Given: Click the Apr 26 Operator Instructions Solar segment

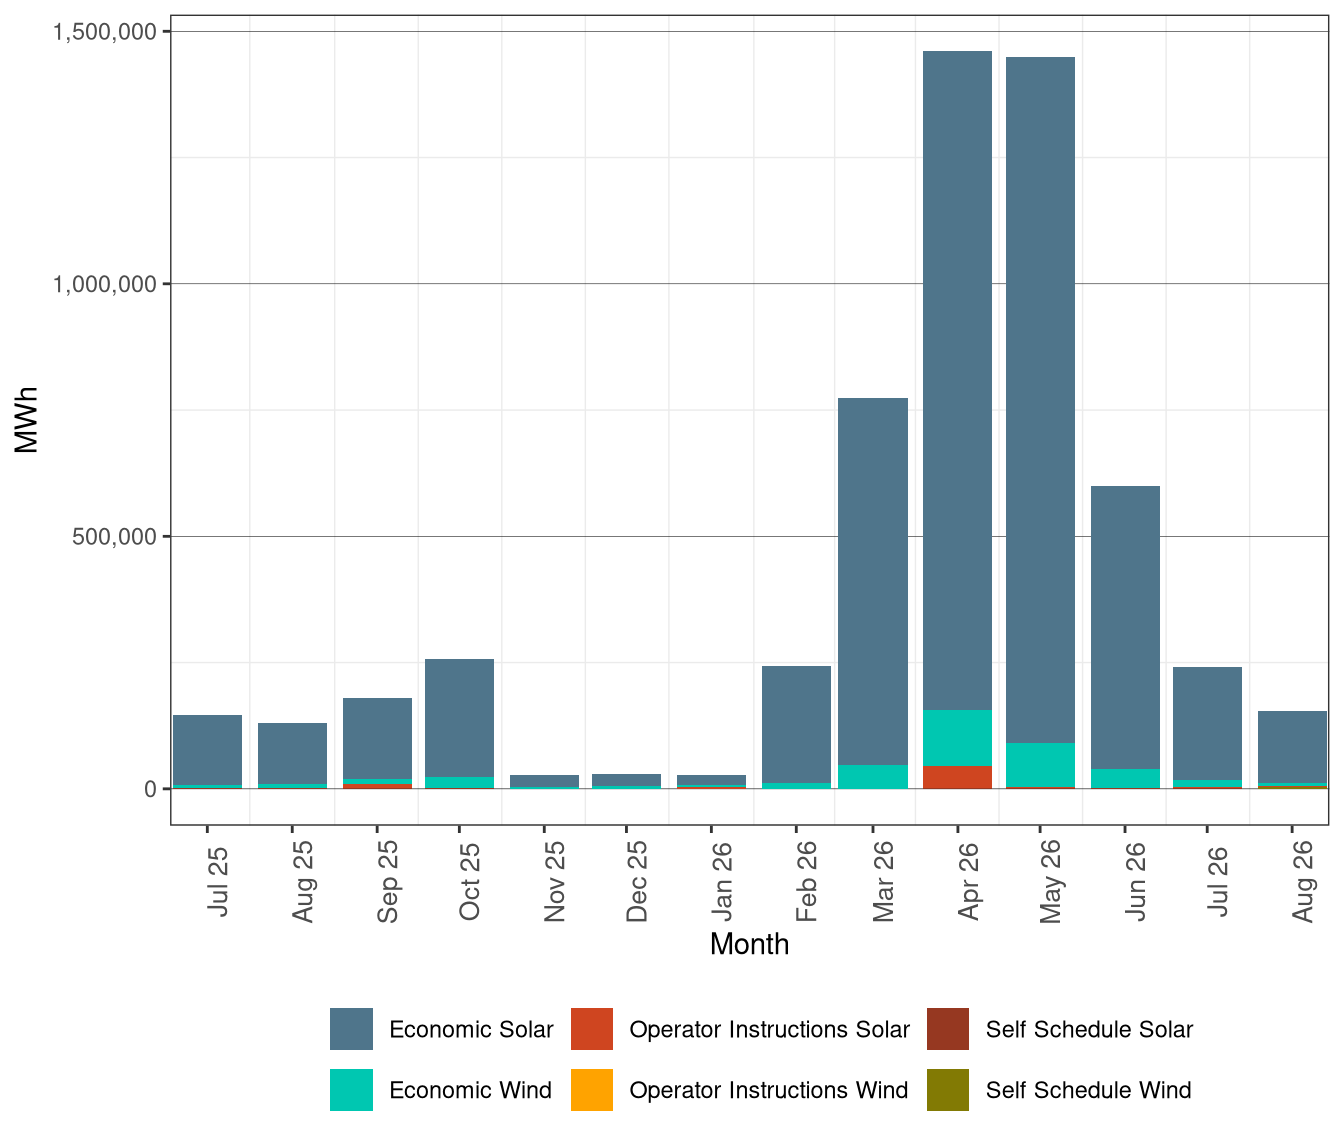Looking at the screenshot, I should tap(957, 777).
